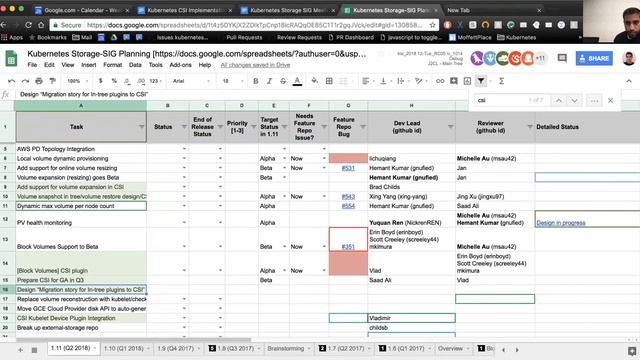Open the font size dropdown
This screenshot has width=640, height=360.
point(233,81)
